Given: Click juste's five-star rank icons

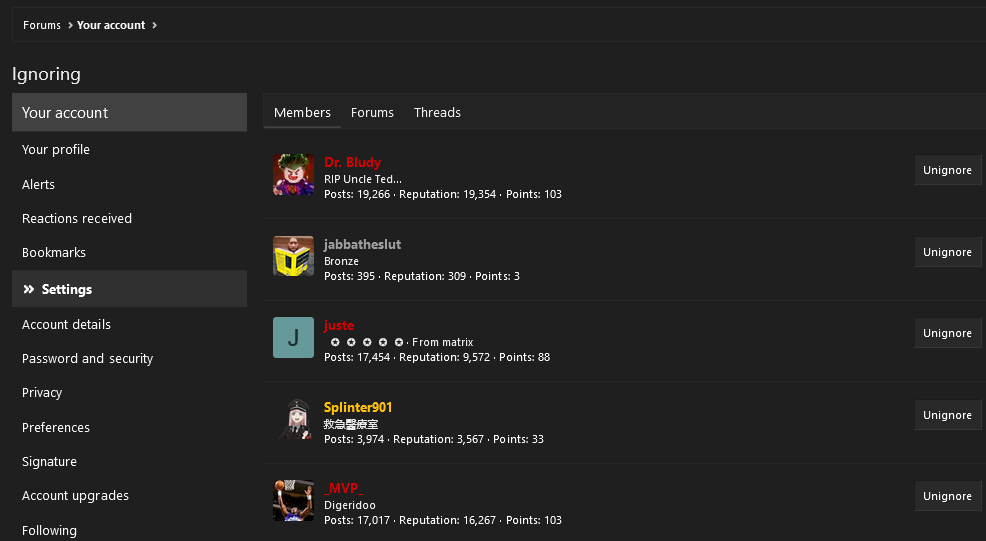Looking at the screenshot, I should tap(367, 342).
